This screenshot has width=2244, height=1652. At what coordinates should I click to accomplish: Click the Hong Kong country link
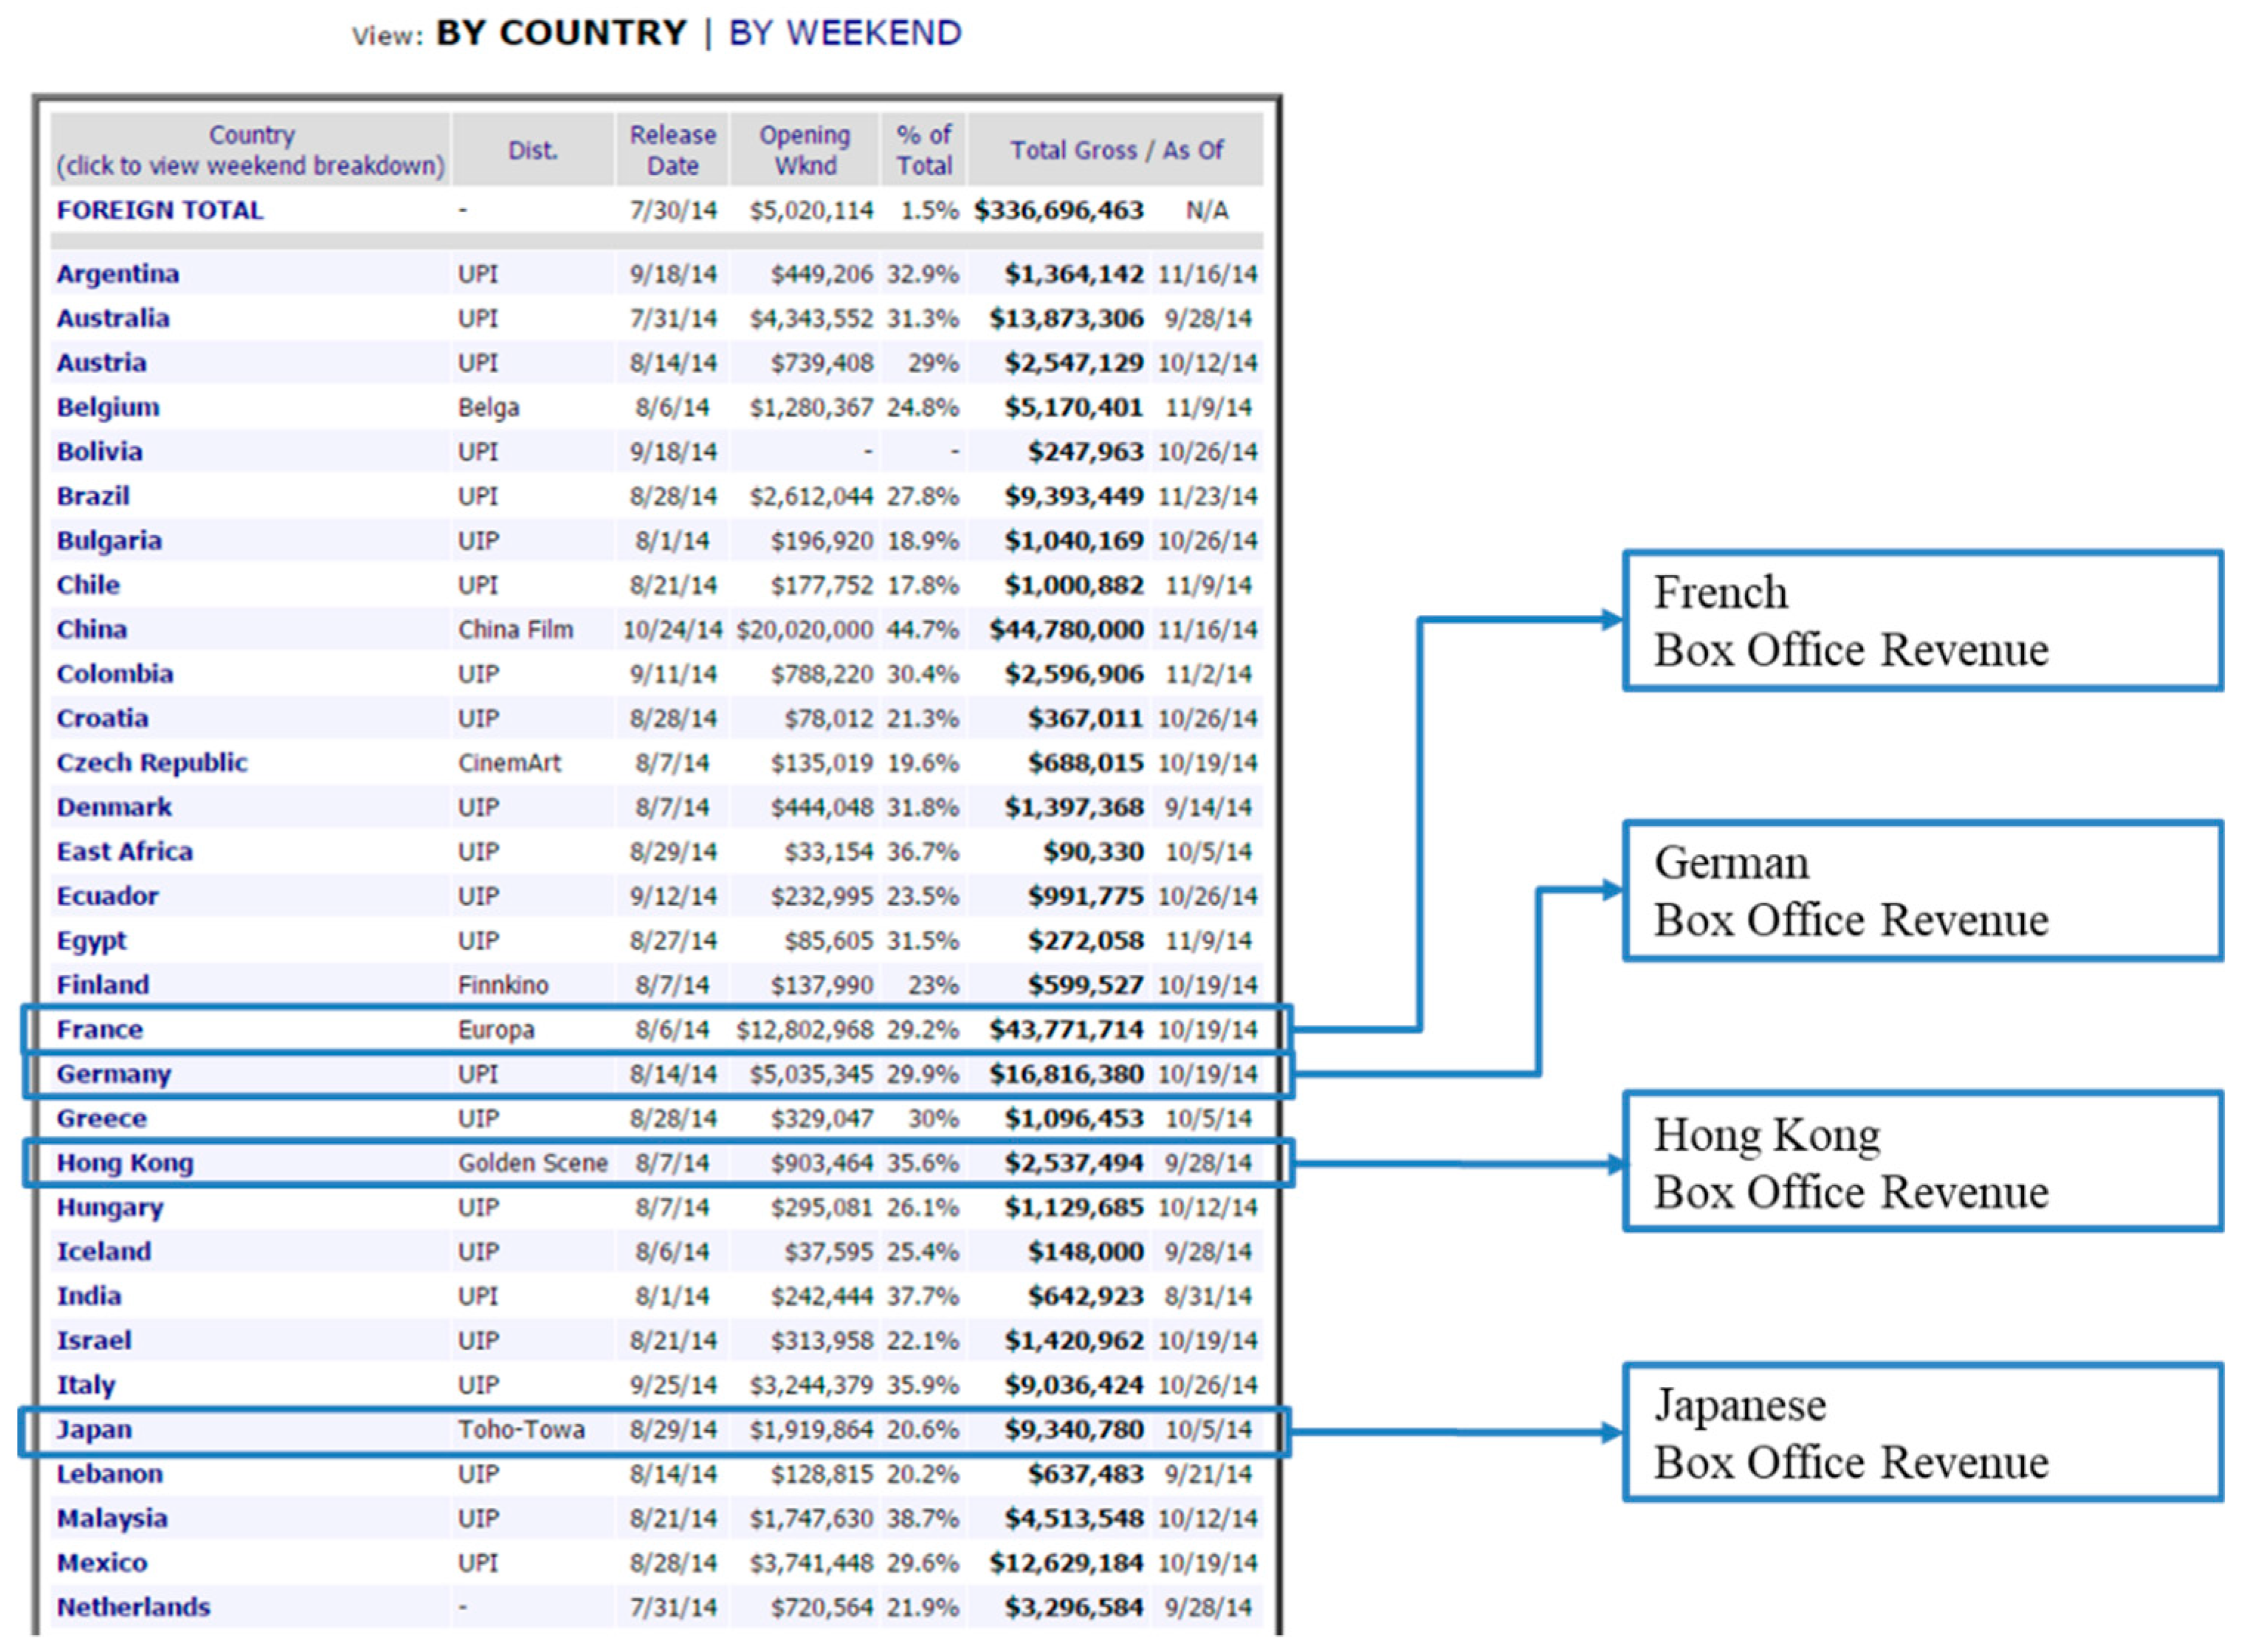(x=125, y=1163)
